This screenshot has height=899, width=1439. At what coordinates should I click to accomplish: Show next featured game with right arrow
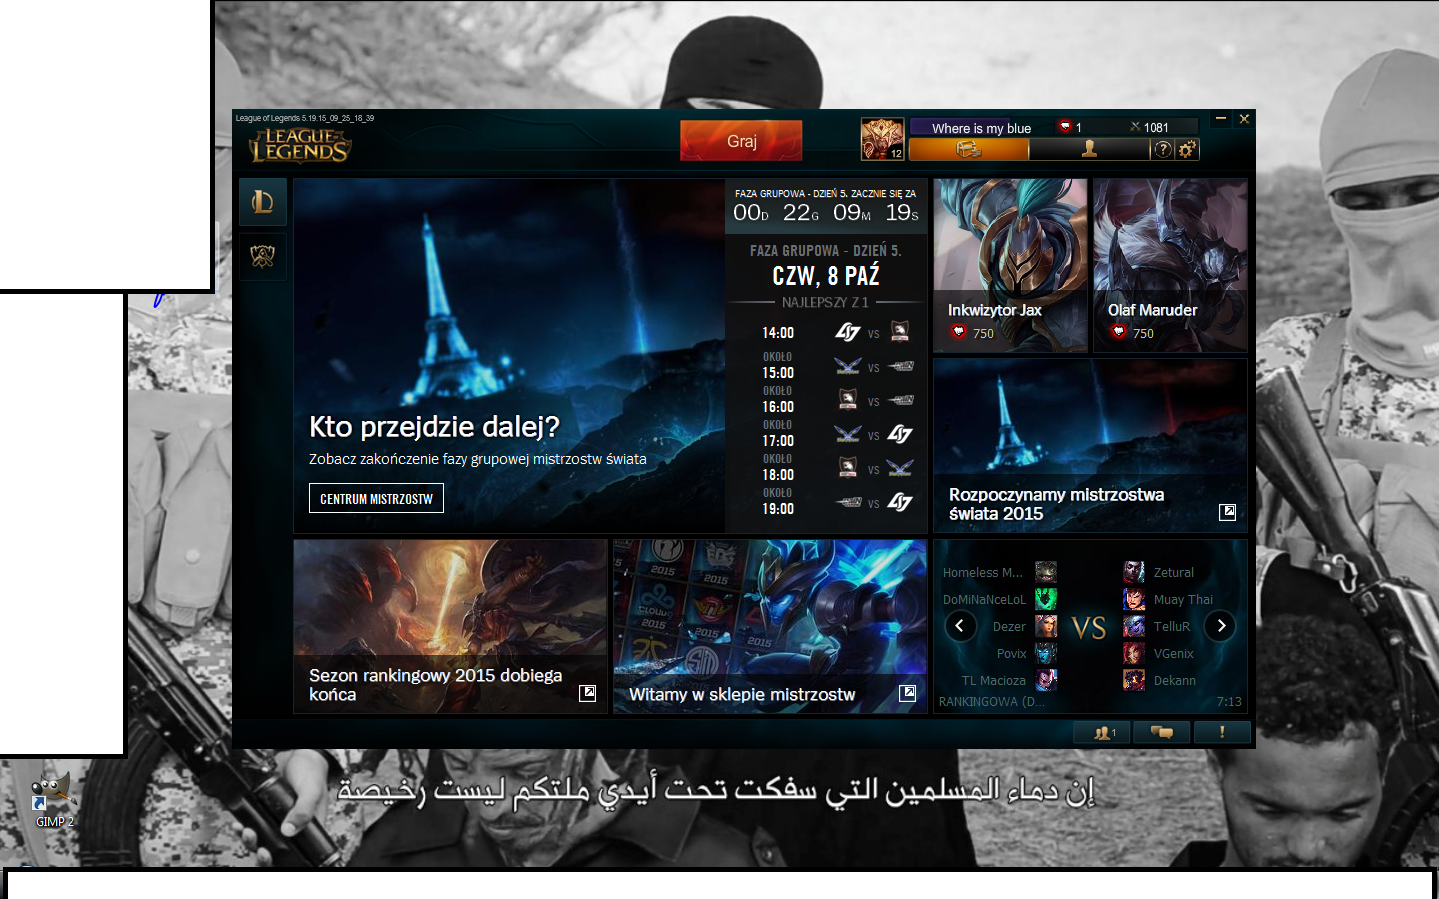coord(1220,626)
